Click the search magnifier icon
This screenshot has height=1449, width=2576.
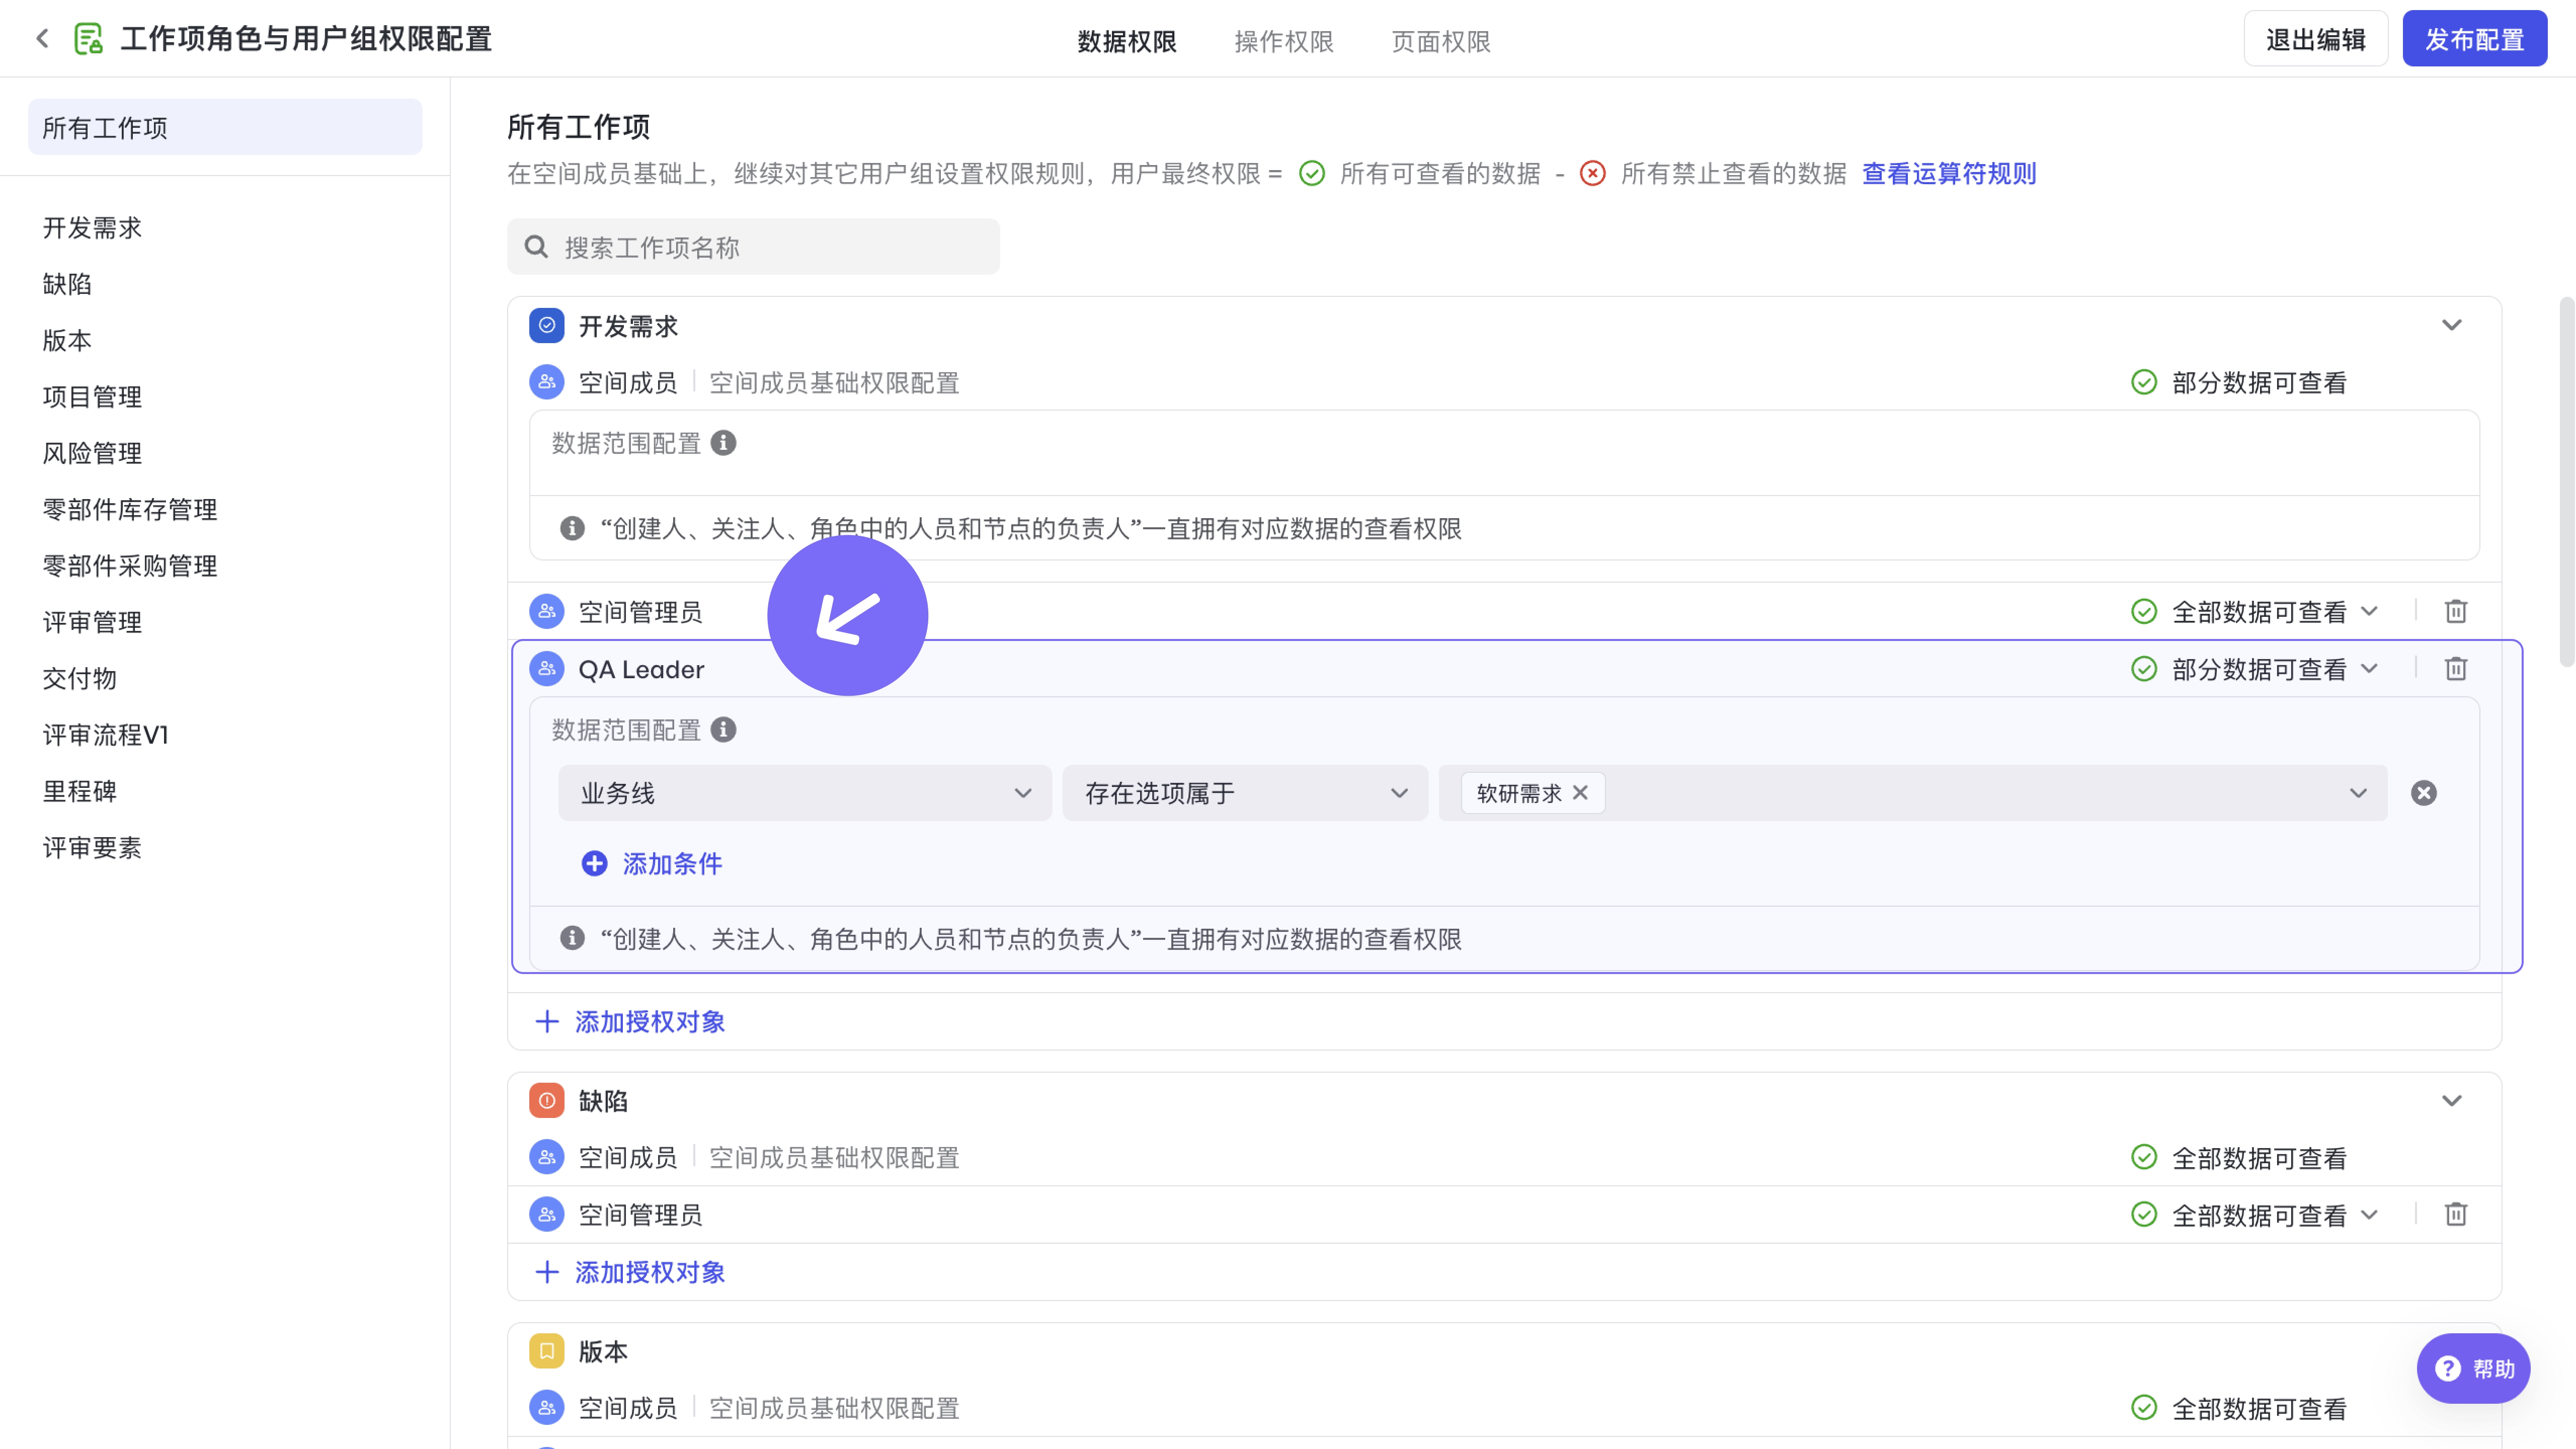(x=536, y=247)
